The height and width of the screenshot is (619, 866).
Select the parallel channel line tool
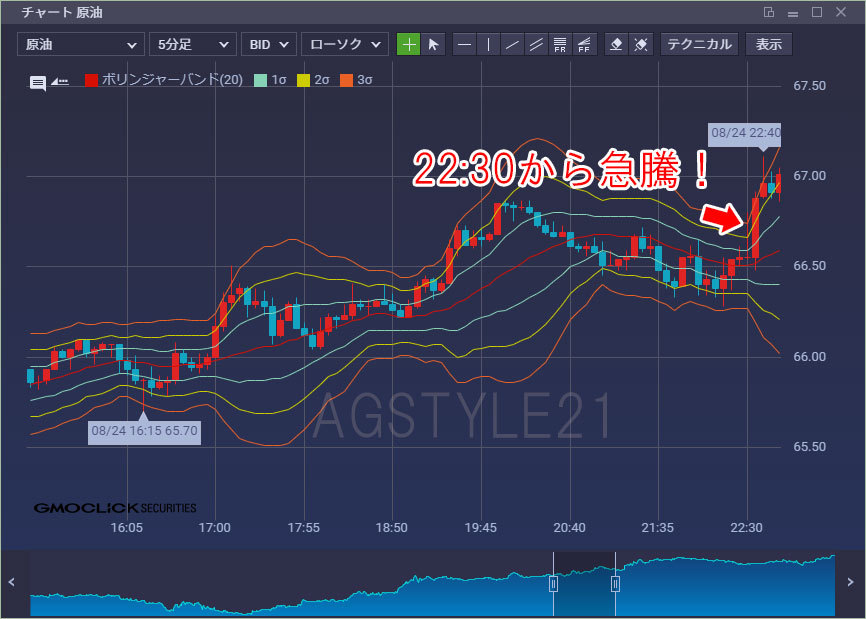536,44
